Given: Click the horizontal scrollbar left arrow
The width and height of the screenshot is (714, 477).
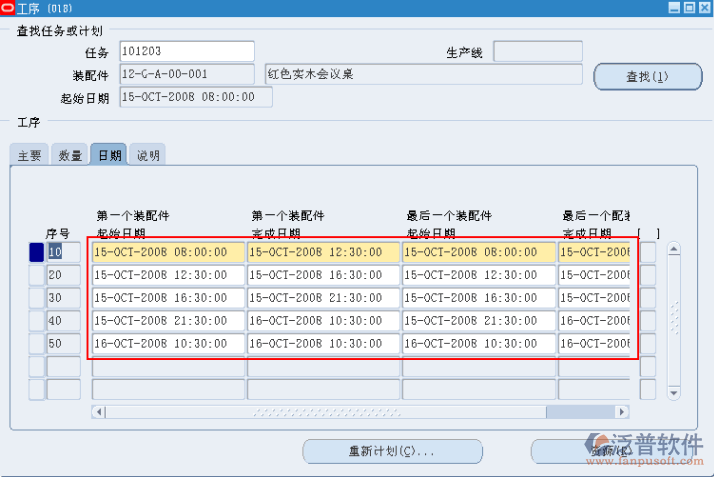Looking at the screenshot, I should (98, 411).
